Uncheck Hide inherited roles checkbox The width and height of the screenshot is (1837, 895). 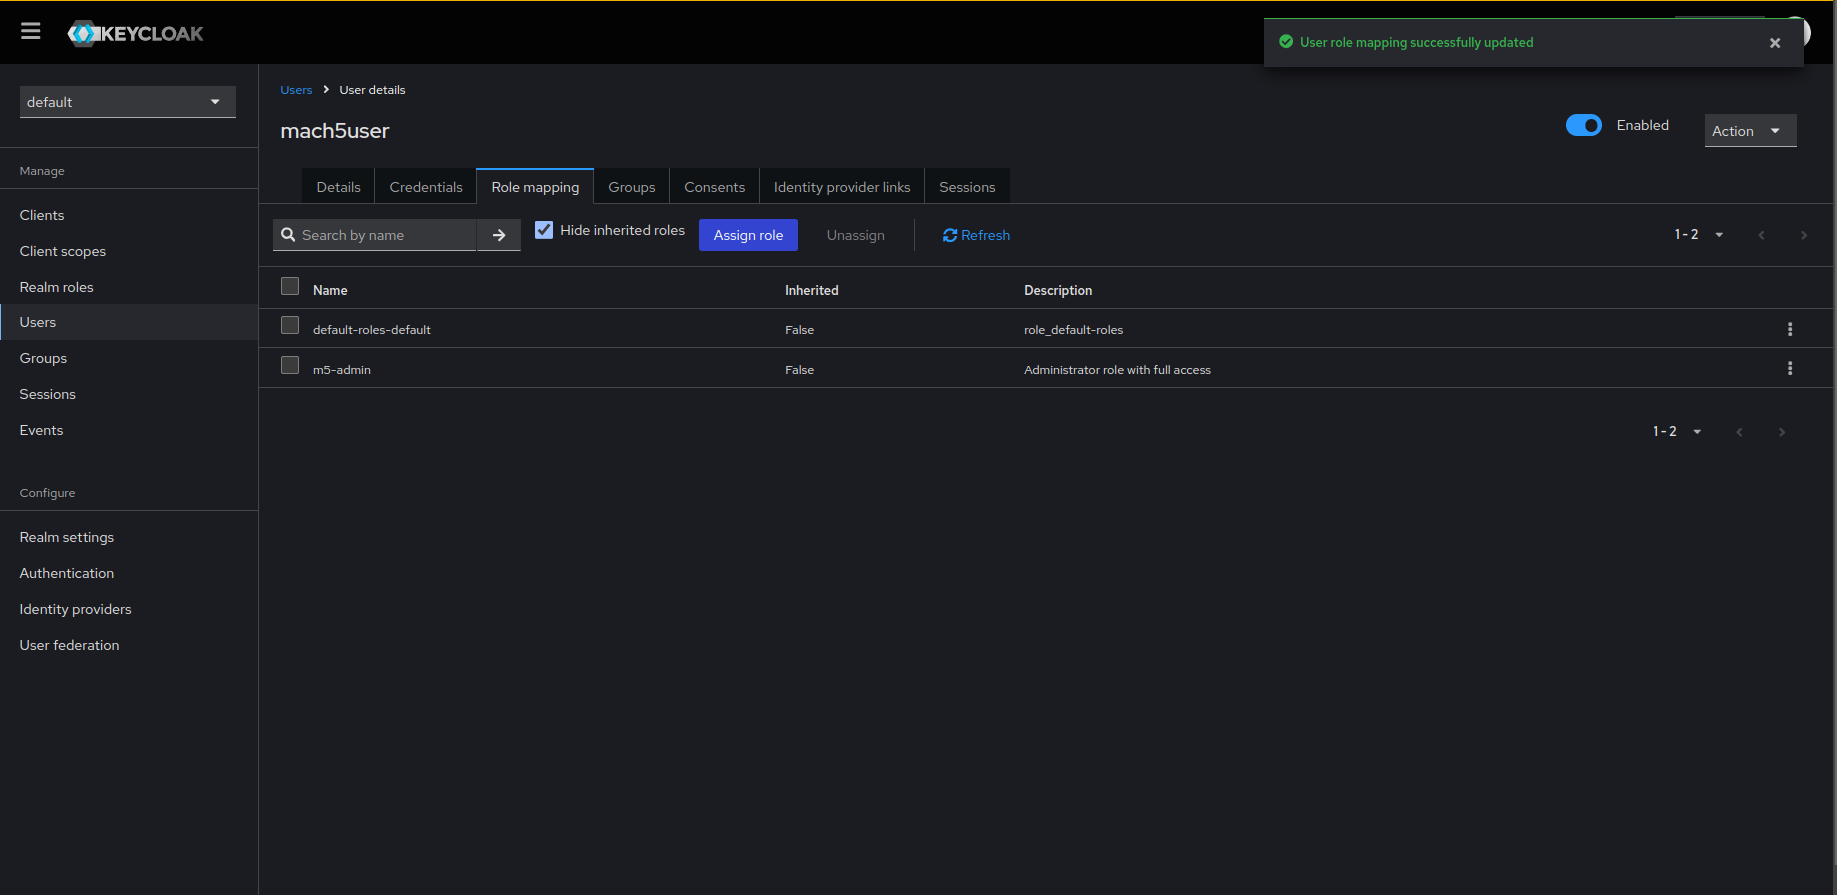tap(544, 230)
